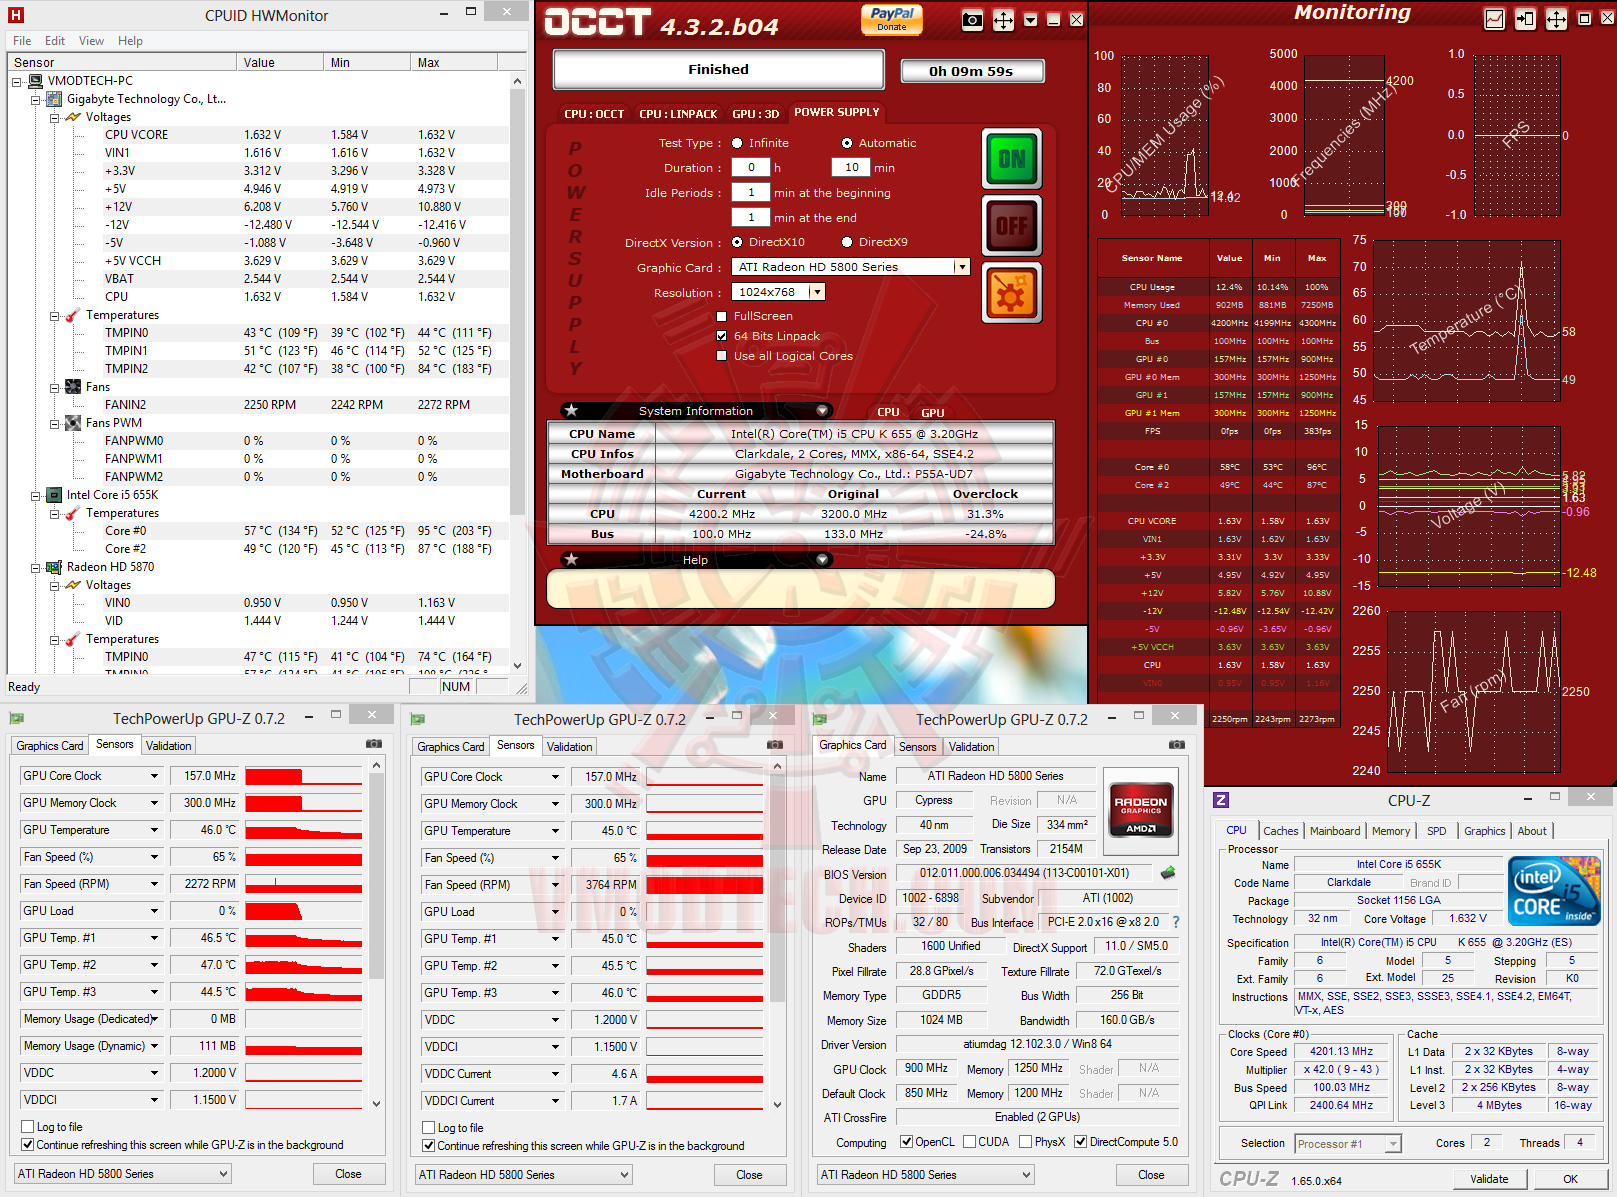Switch to the CPU : LINPACK tab in OCCT

coord(678,114)
